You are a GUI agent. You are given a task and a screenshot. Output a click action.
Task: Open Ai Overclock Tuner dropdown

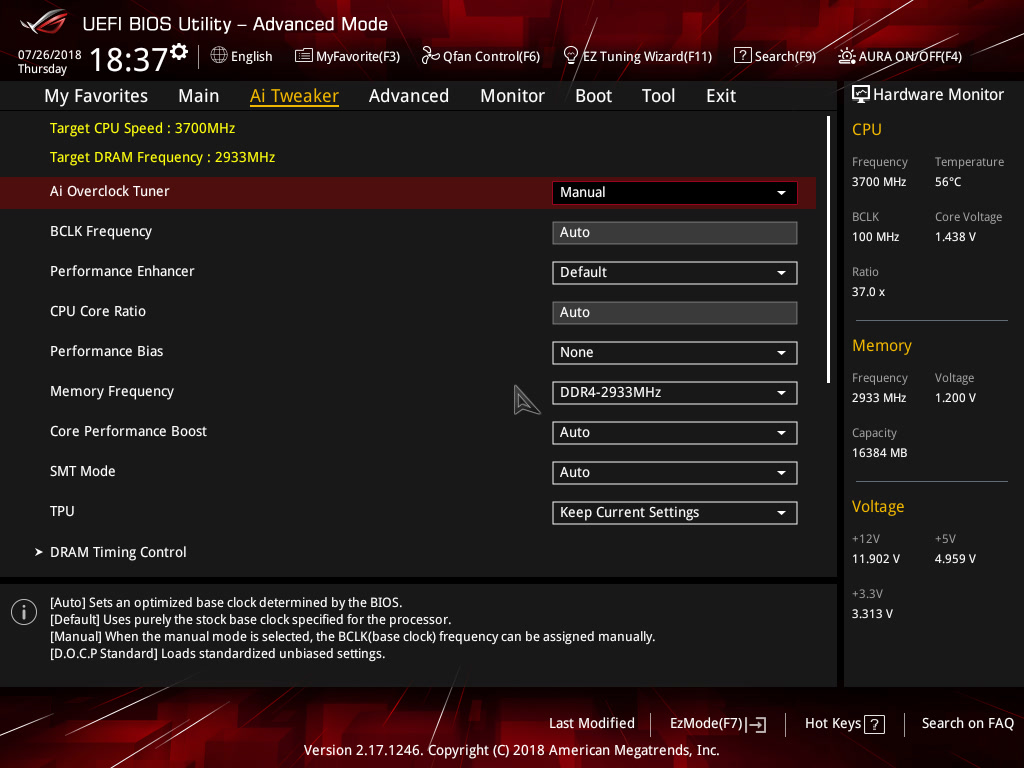[x=675, y=193]
